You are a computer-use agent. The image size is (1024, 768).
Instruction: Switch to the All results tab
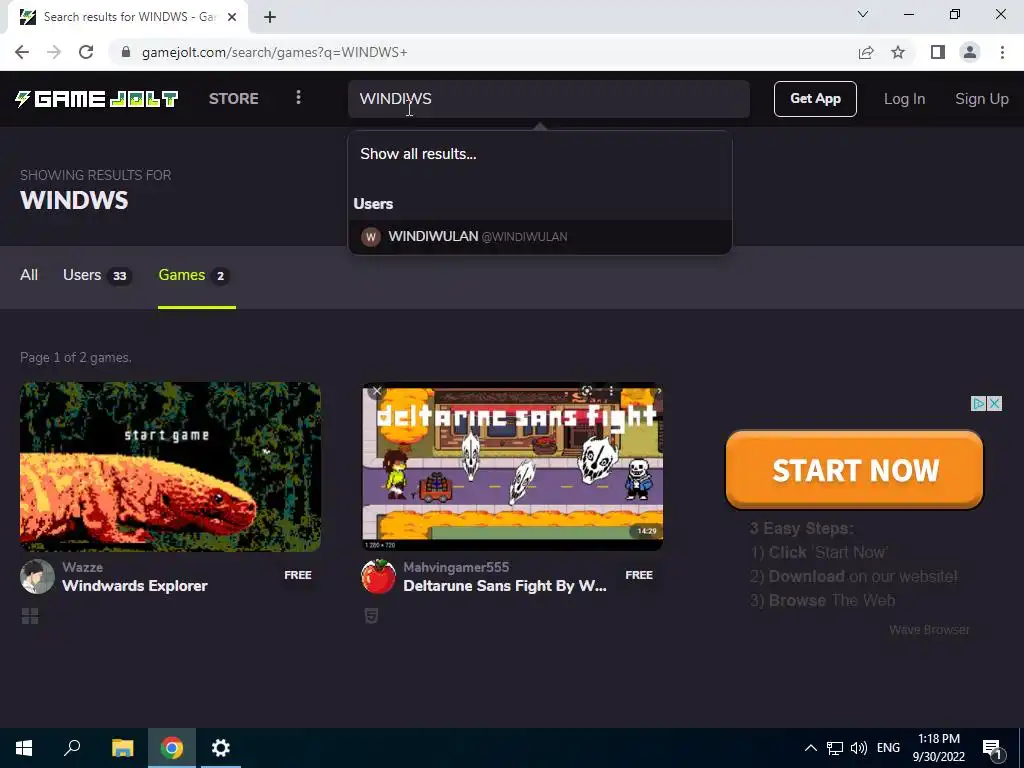29,275
